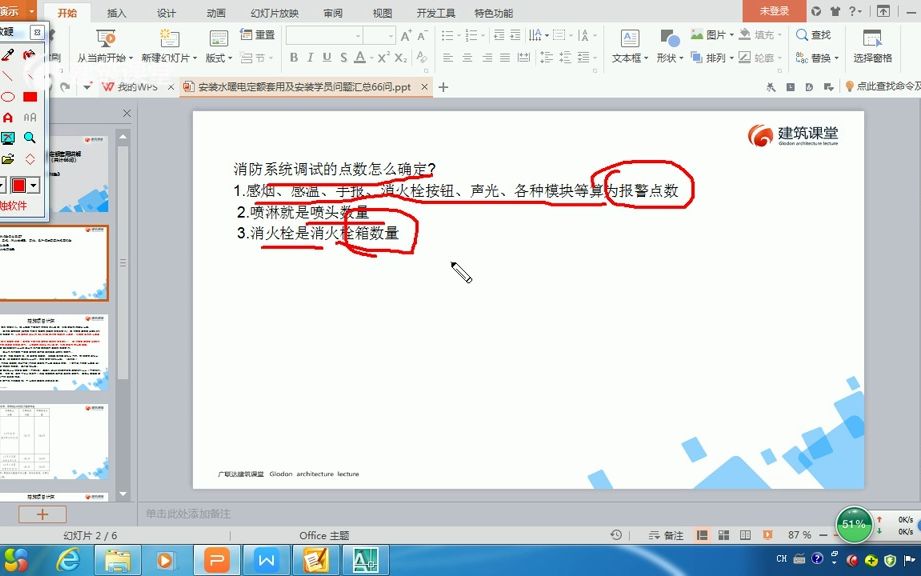Apply bold formatting with the B button
This screenshot has height=576, width=921.
[293, 57]
